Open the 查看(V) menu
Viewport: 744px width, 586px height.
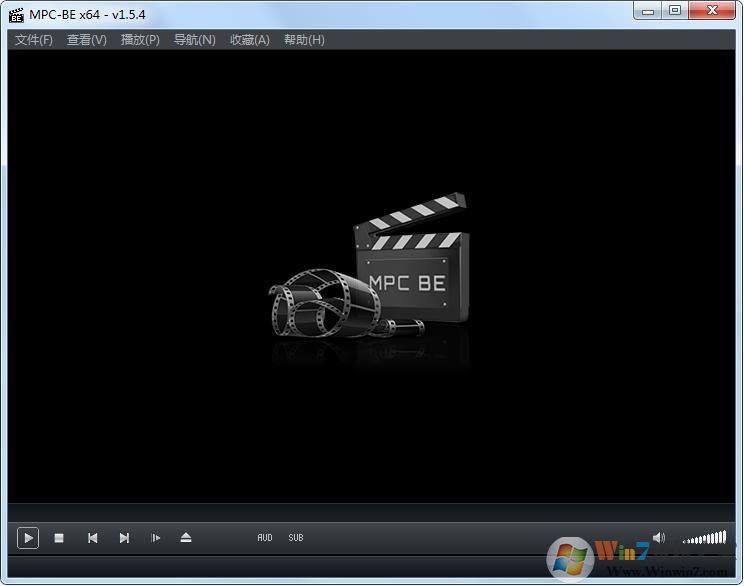tap(87, 40)
